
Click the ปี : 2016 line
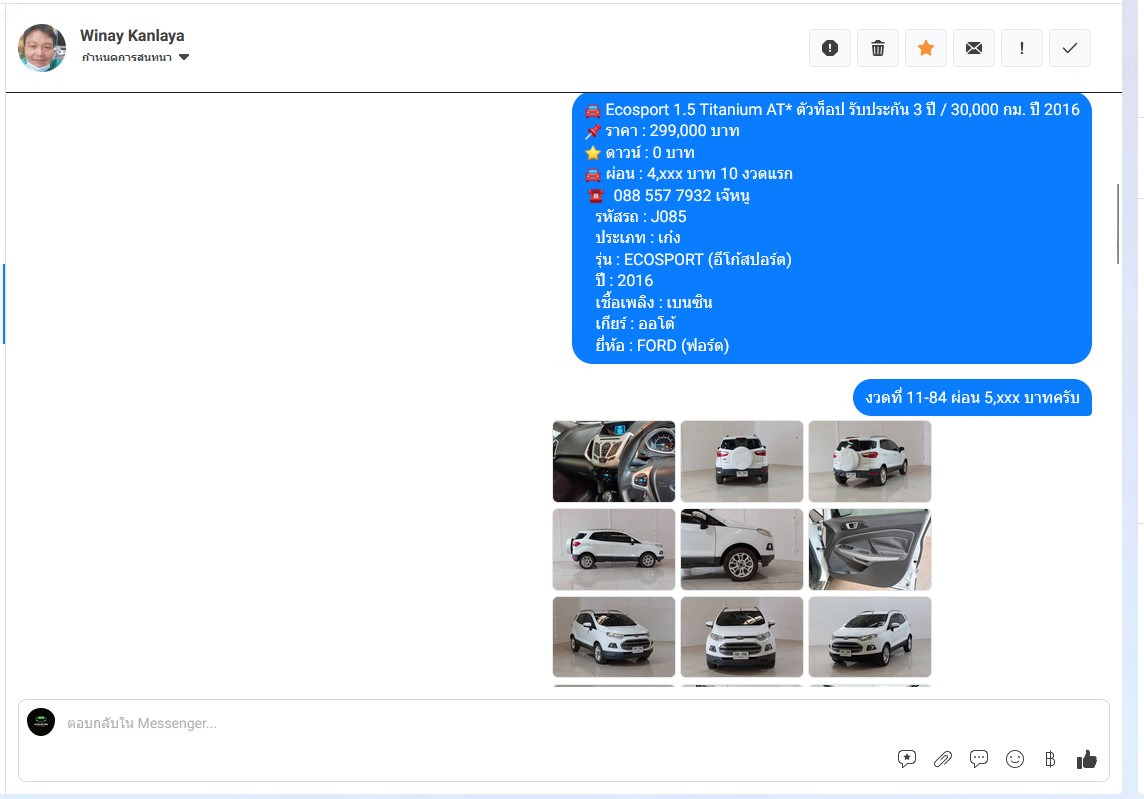(x=624, y=280)
